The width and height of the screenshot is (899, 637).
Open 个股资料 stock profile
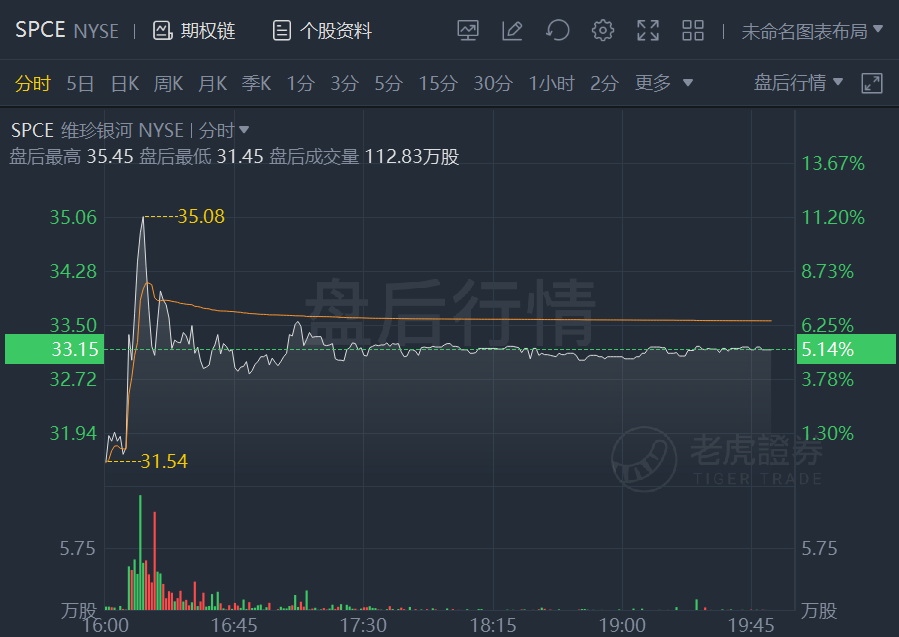(322, 31)
